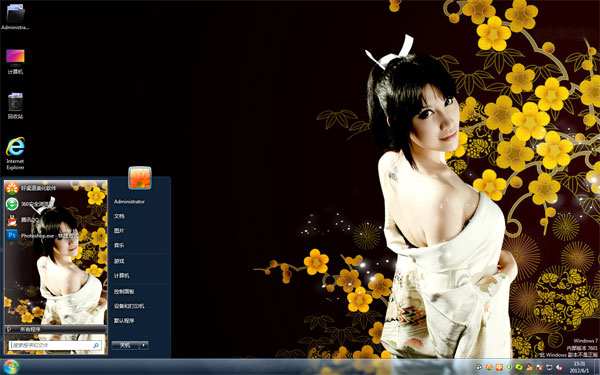600x375 pixels.
Task: Open 默认程序 in the Start menu
Action: (x=124, y=321)
